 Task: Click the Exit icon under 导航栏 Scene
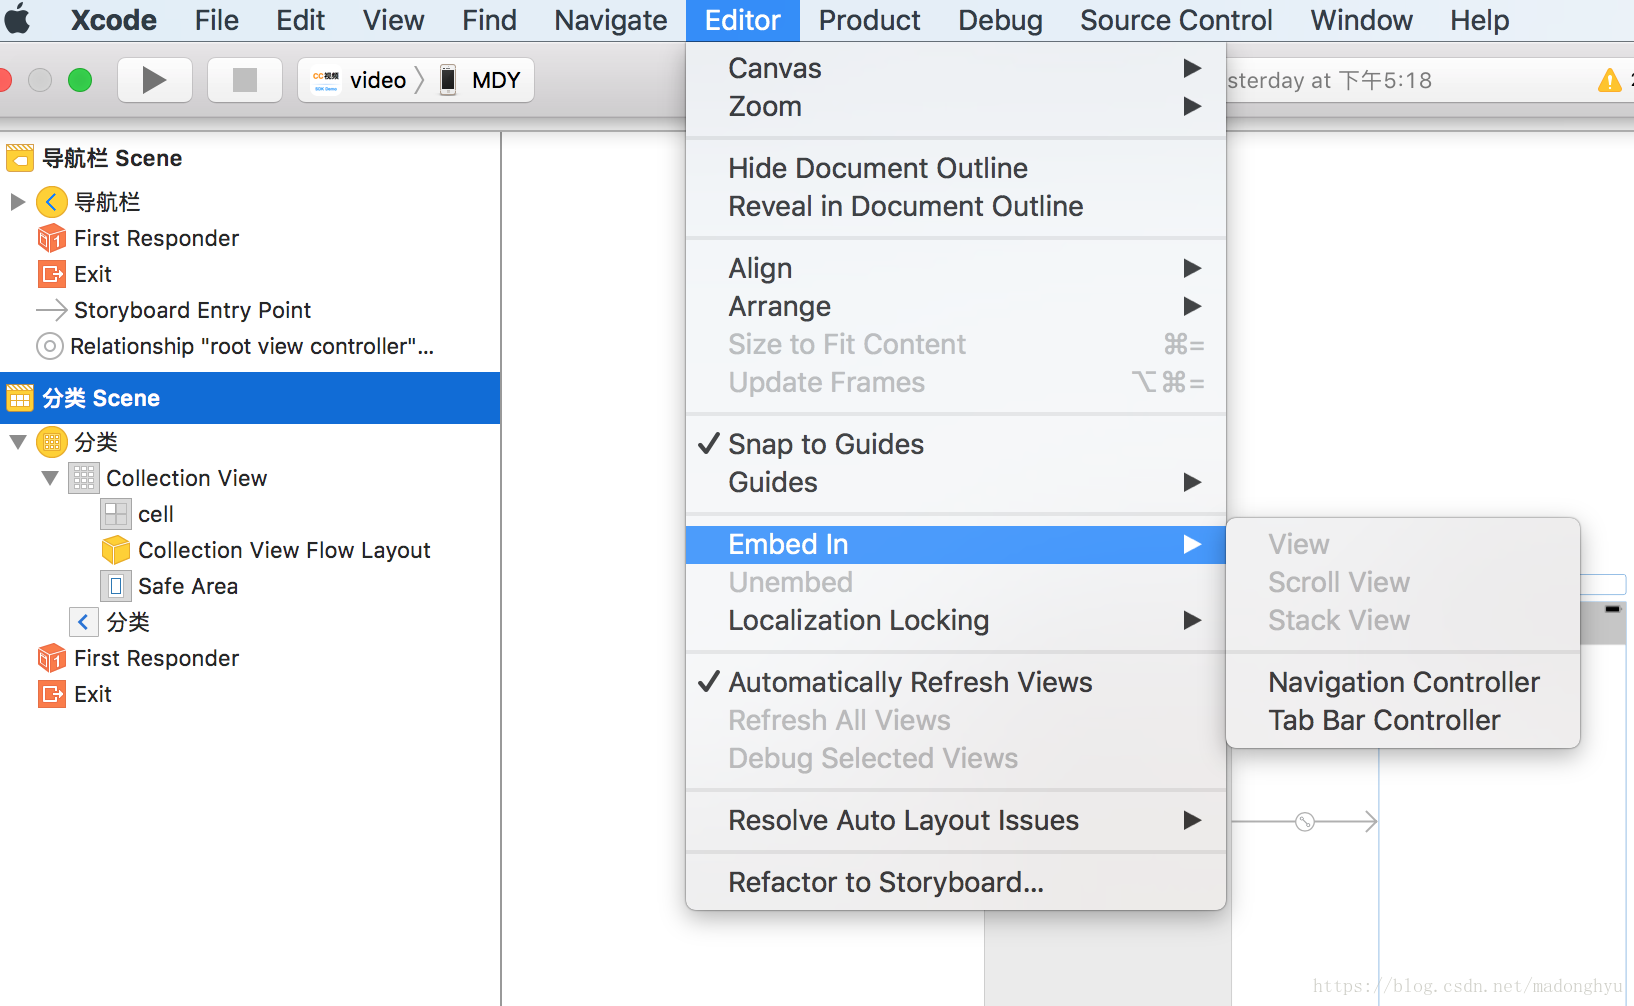click(x=52, y=274)
